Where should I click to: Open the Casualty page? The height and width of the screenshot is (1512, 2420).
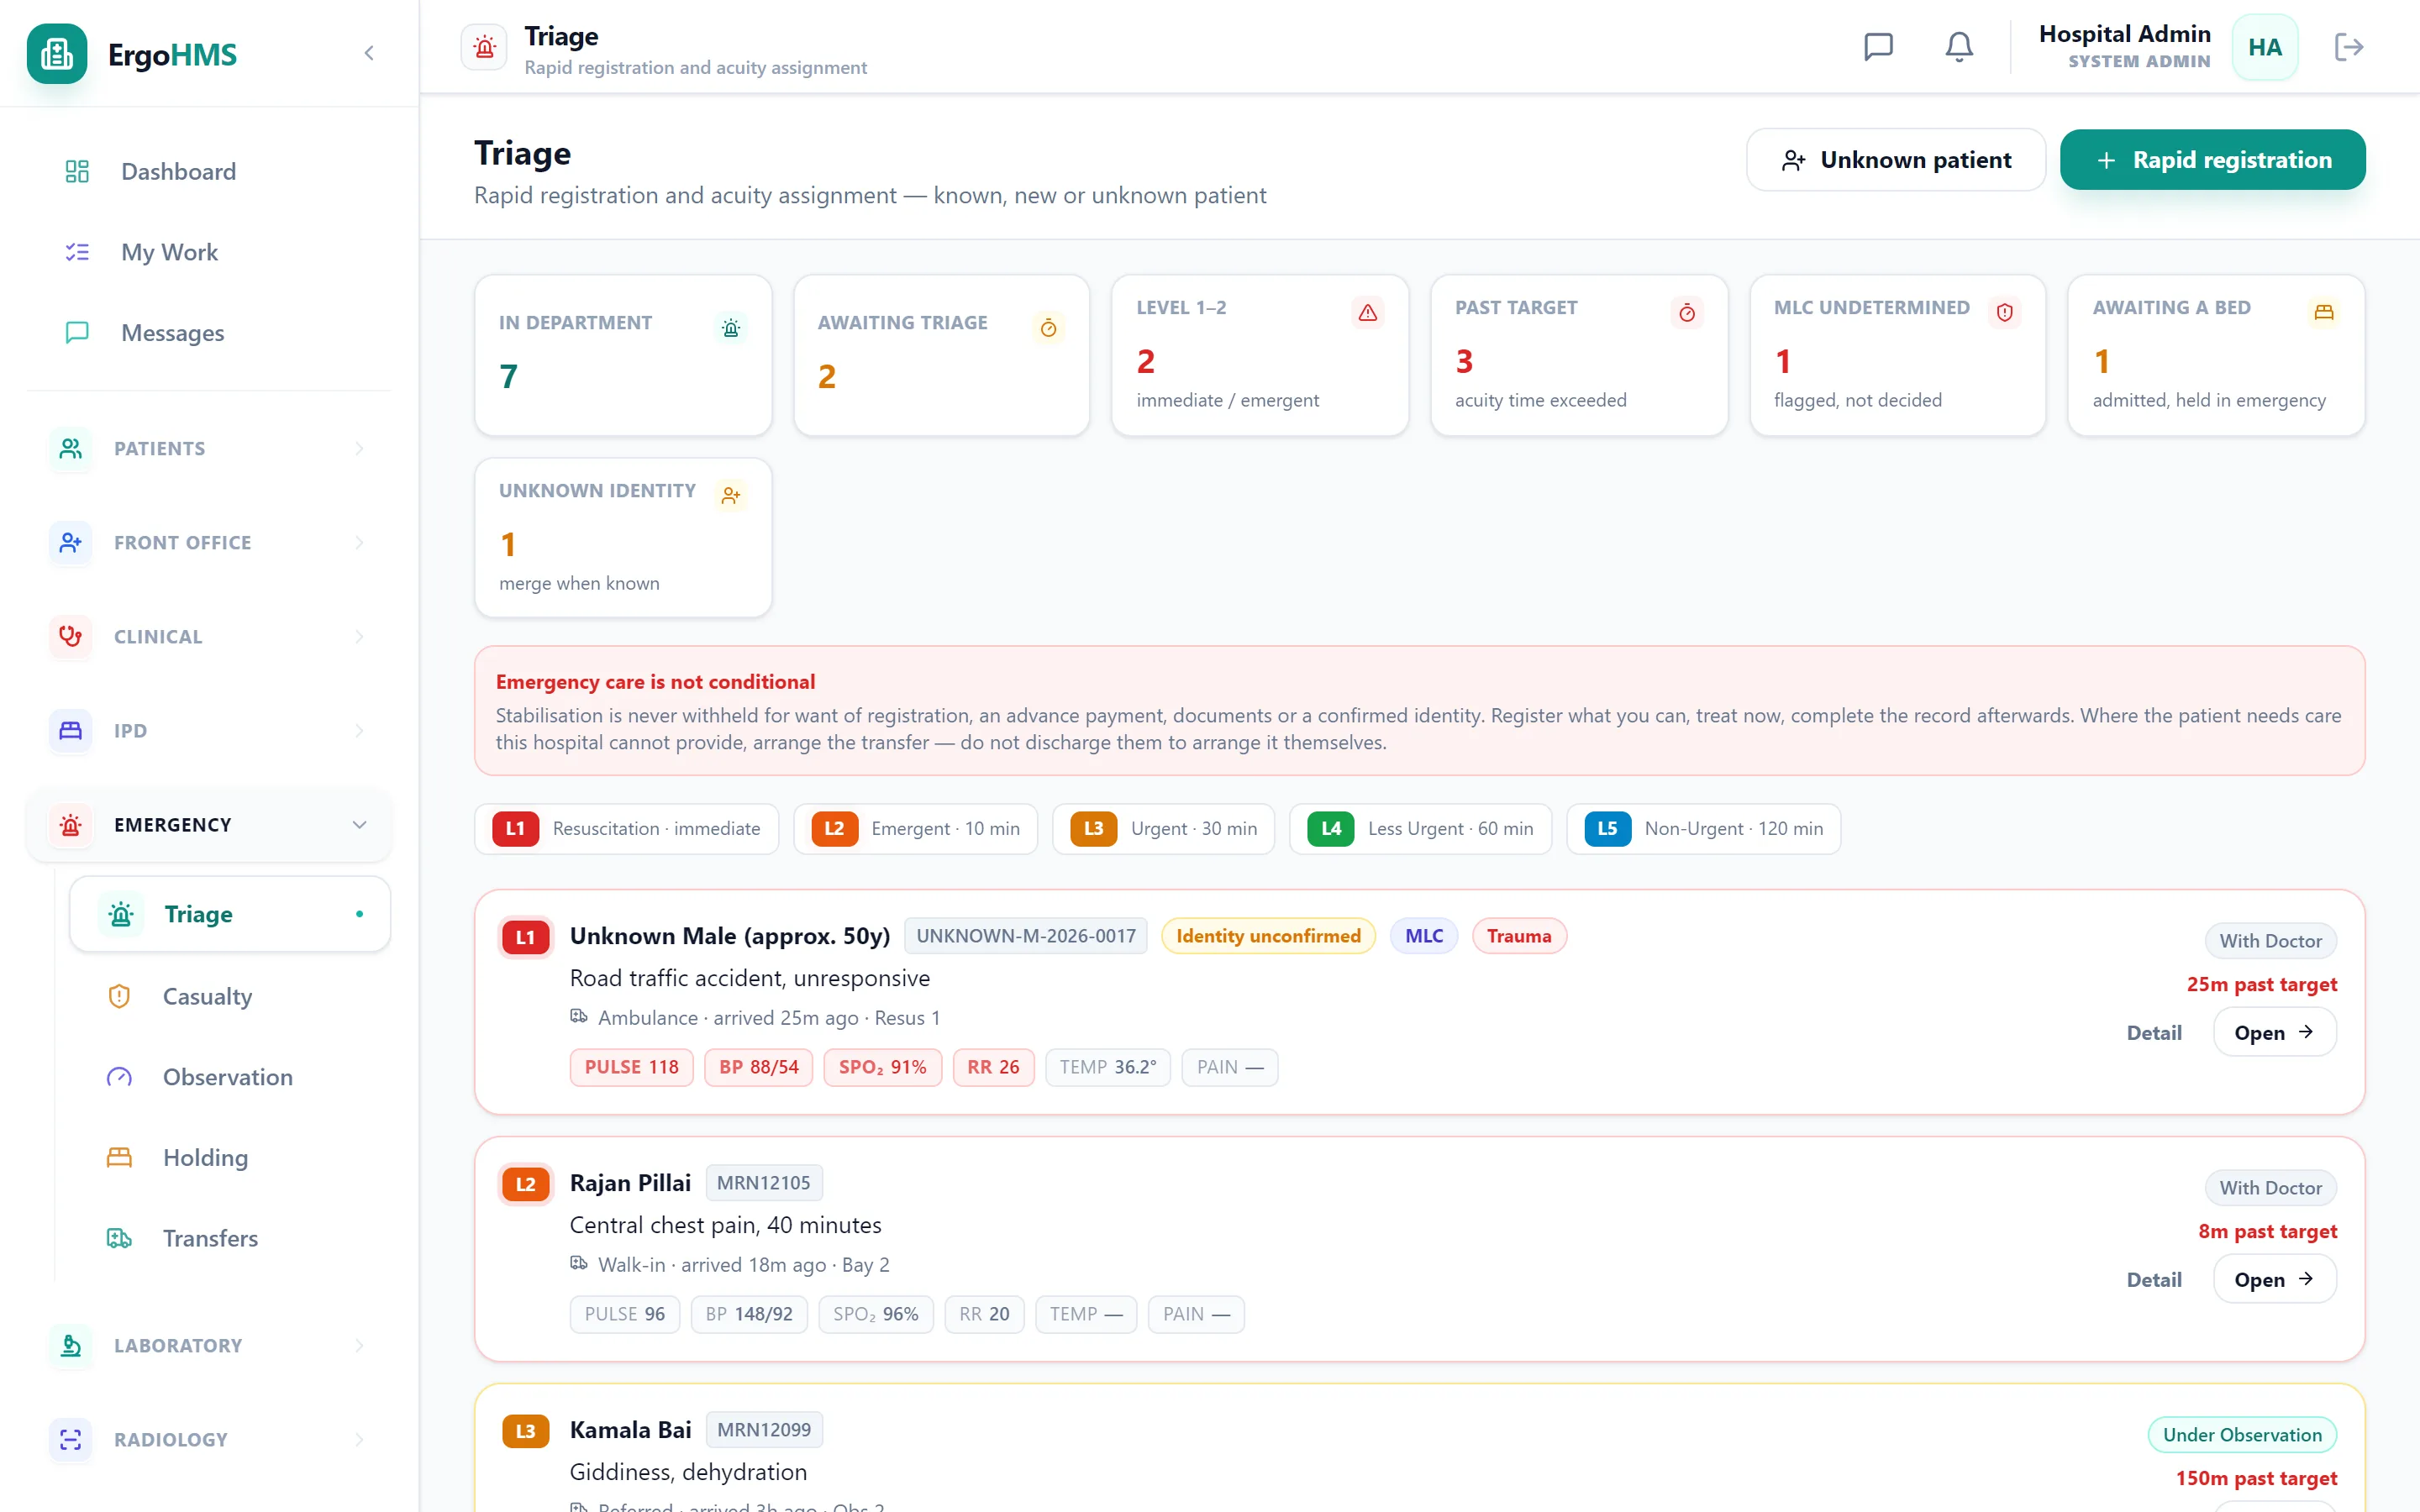pos(230,996)
